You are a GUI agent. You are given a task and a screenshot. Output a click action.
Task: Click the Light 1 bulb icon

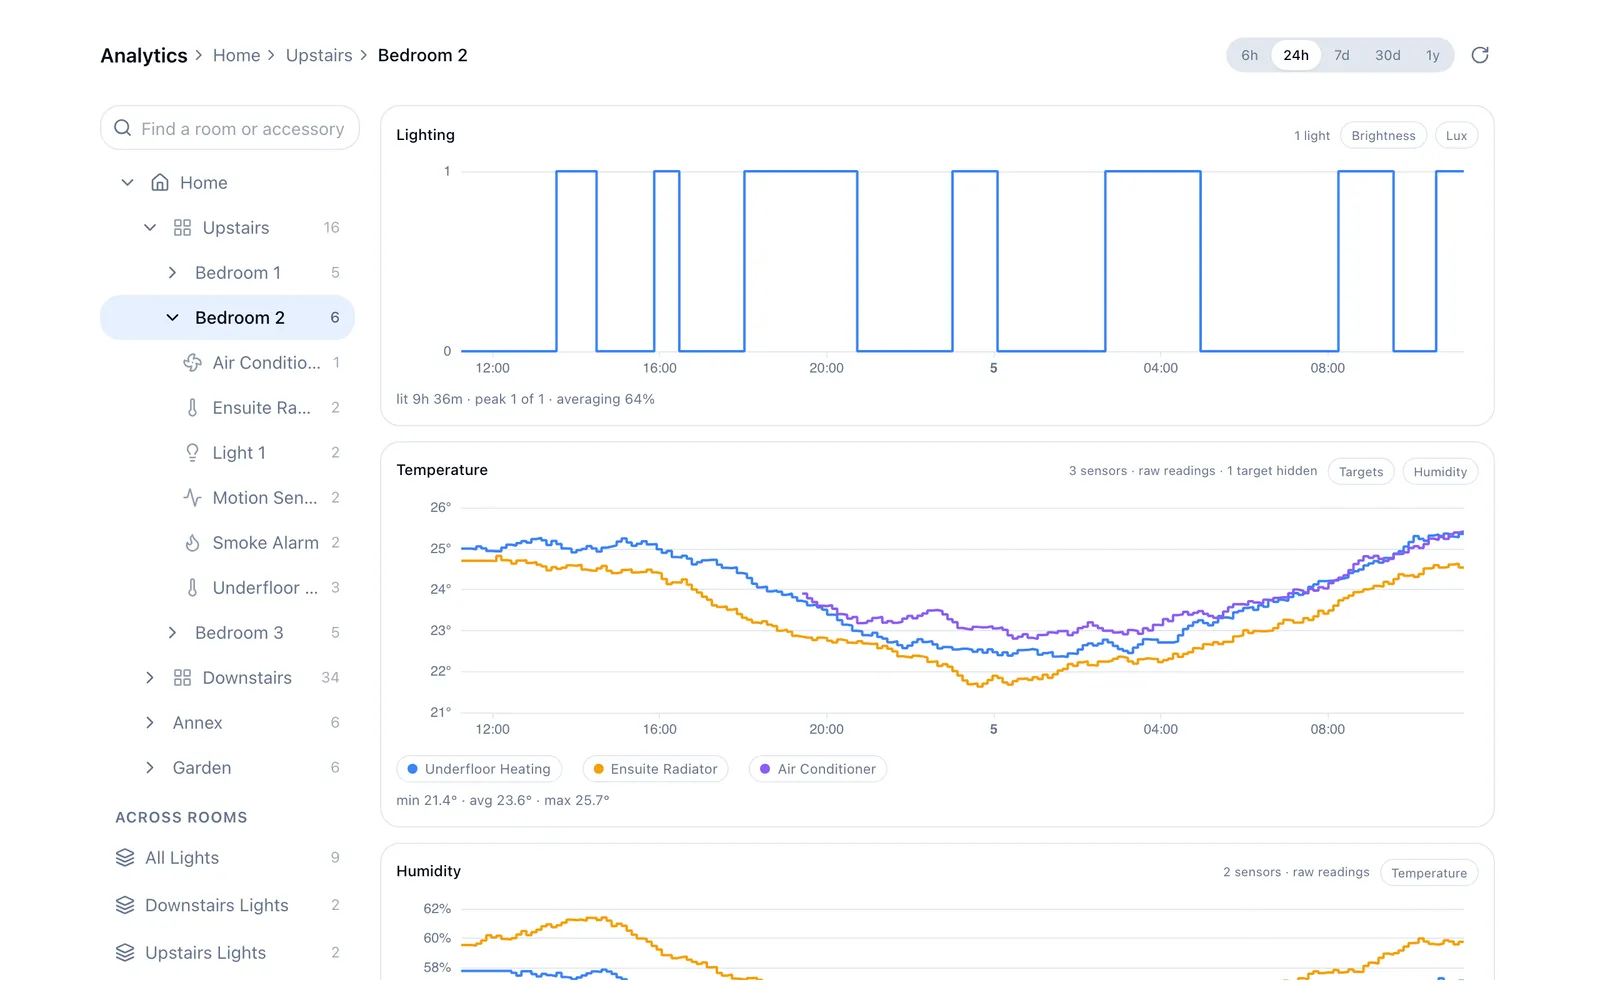pyautogui.click(x=192, y=453)
